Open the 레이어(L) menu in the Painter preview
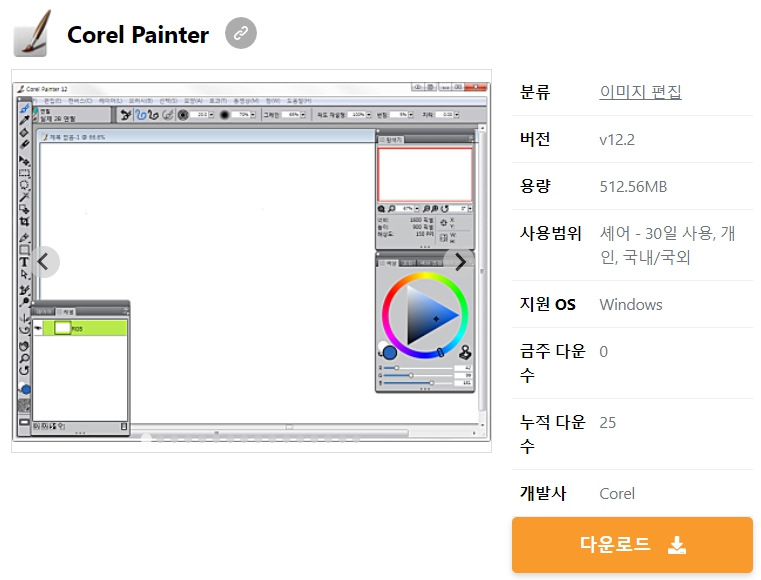This screenshot has width=761, height=580. coord(110,100)
